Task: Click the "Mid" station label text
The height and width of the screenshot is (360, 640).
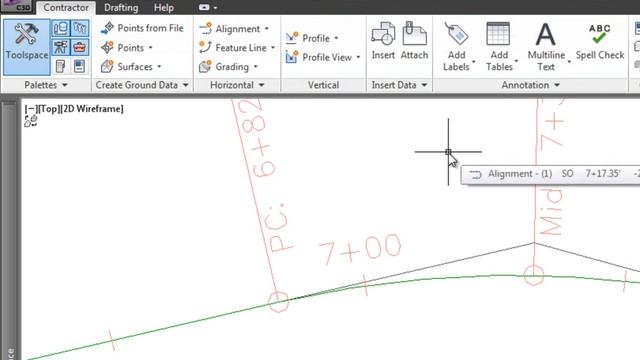Action: coord(551,212)
